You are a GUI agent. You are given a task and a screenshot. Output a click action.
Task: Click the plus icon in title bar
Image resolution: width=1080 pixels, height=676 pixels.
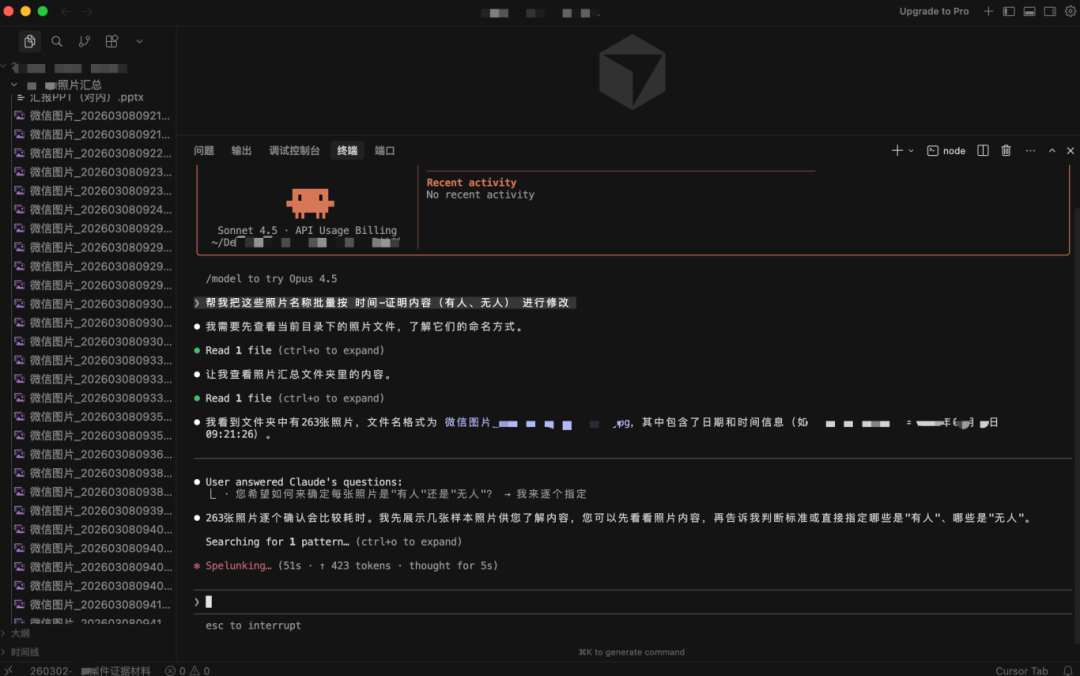988,12
